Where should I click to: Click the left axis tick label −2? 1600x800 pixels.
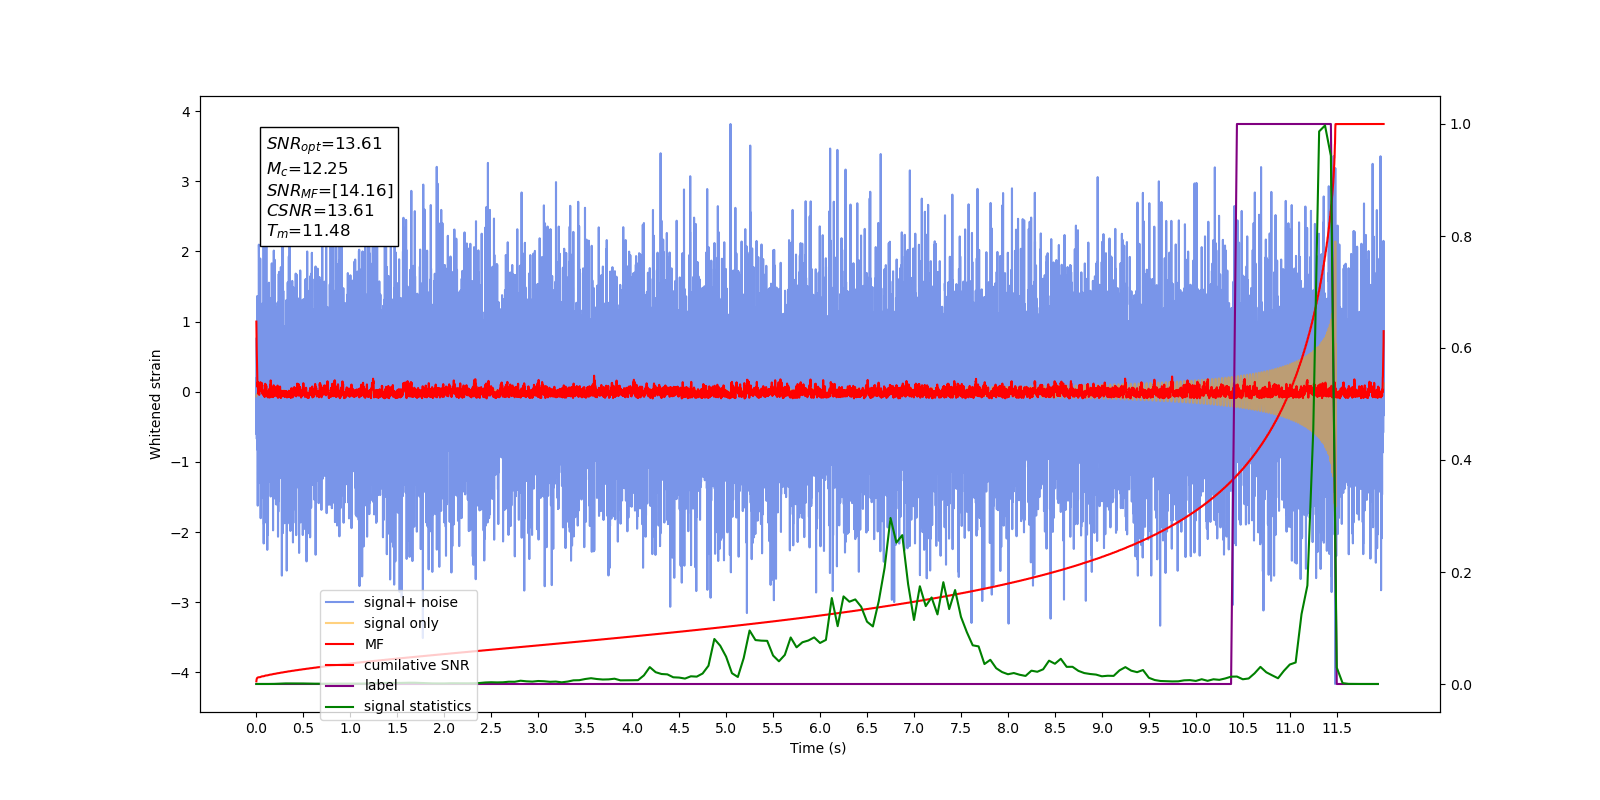[180, 532]
